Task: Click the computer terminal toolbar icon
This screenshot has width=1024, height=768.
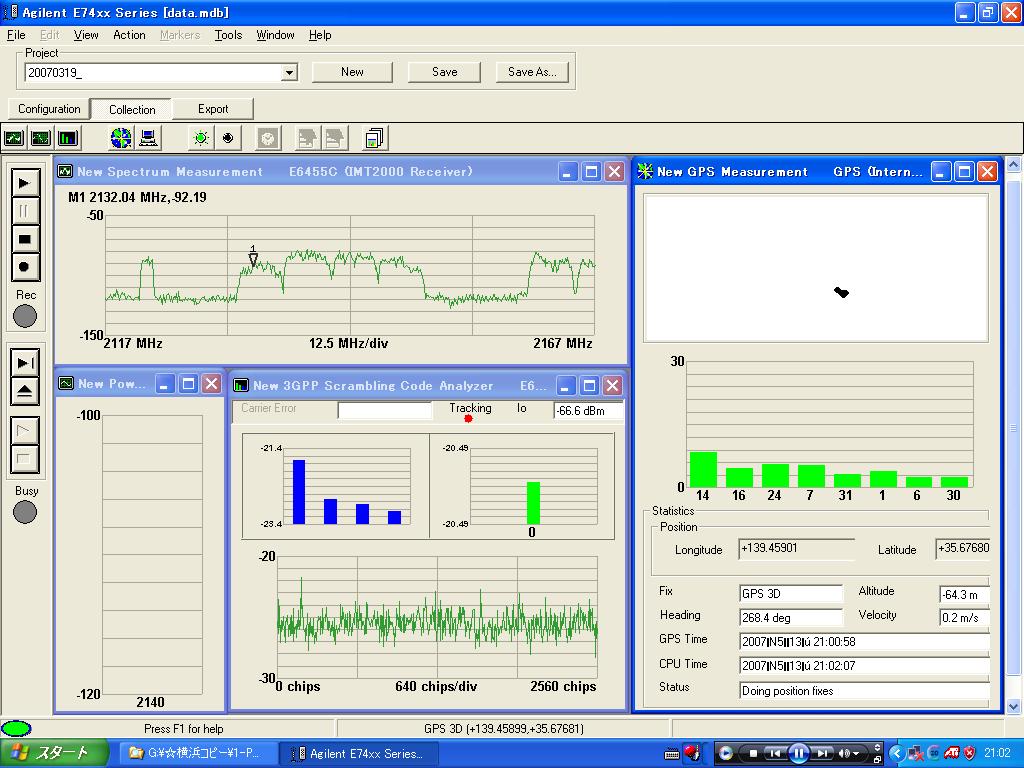Action: pos(148,138)
